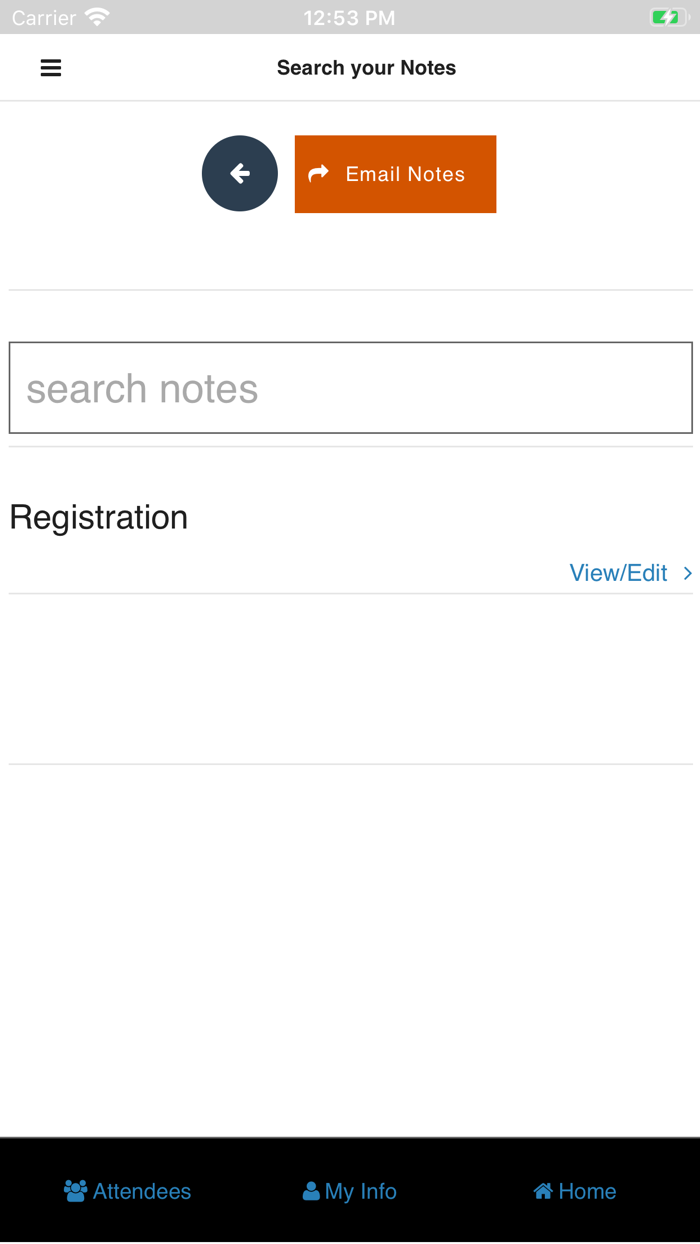Click the Wi-Fi status icon
700x1244 pixels.
point(97,17)
